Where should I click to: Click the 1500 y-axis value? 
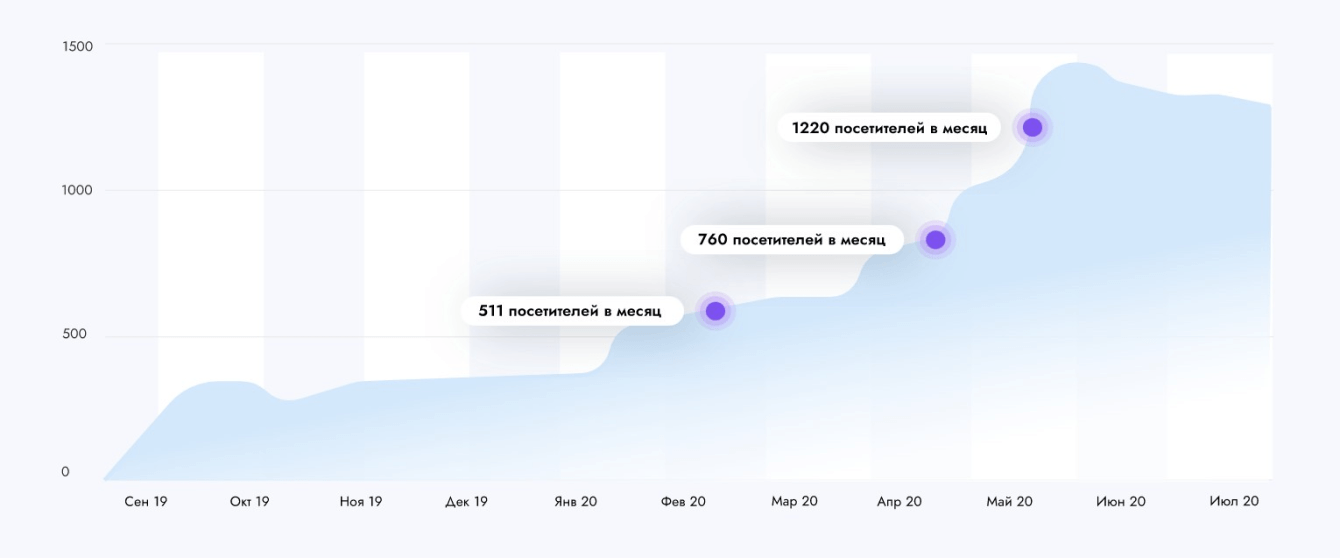point(77,46)
